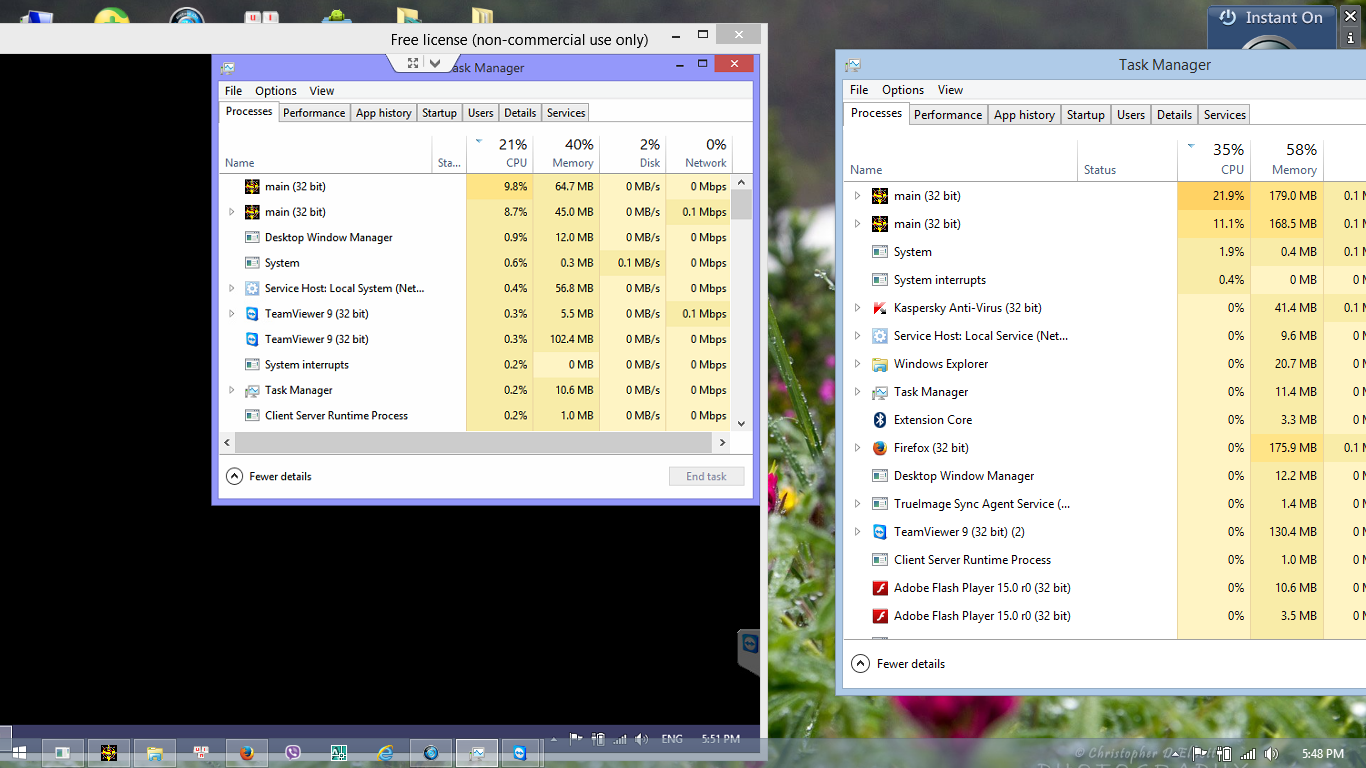Sort by Network column in left Task Manager
1366x768 pixels.
coord(699,154)
